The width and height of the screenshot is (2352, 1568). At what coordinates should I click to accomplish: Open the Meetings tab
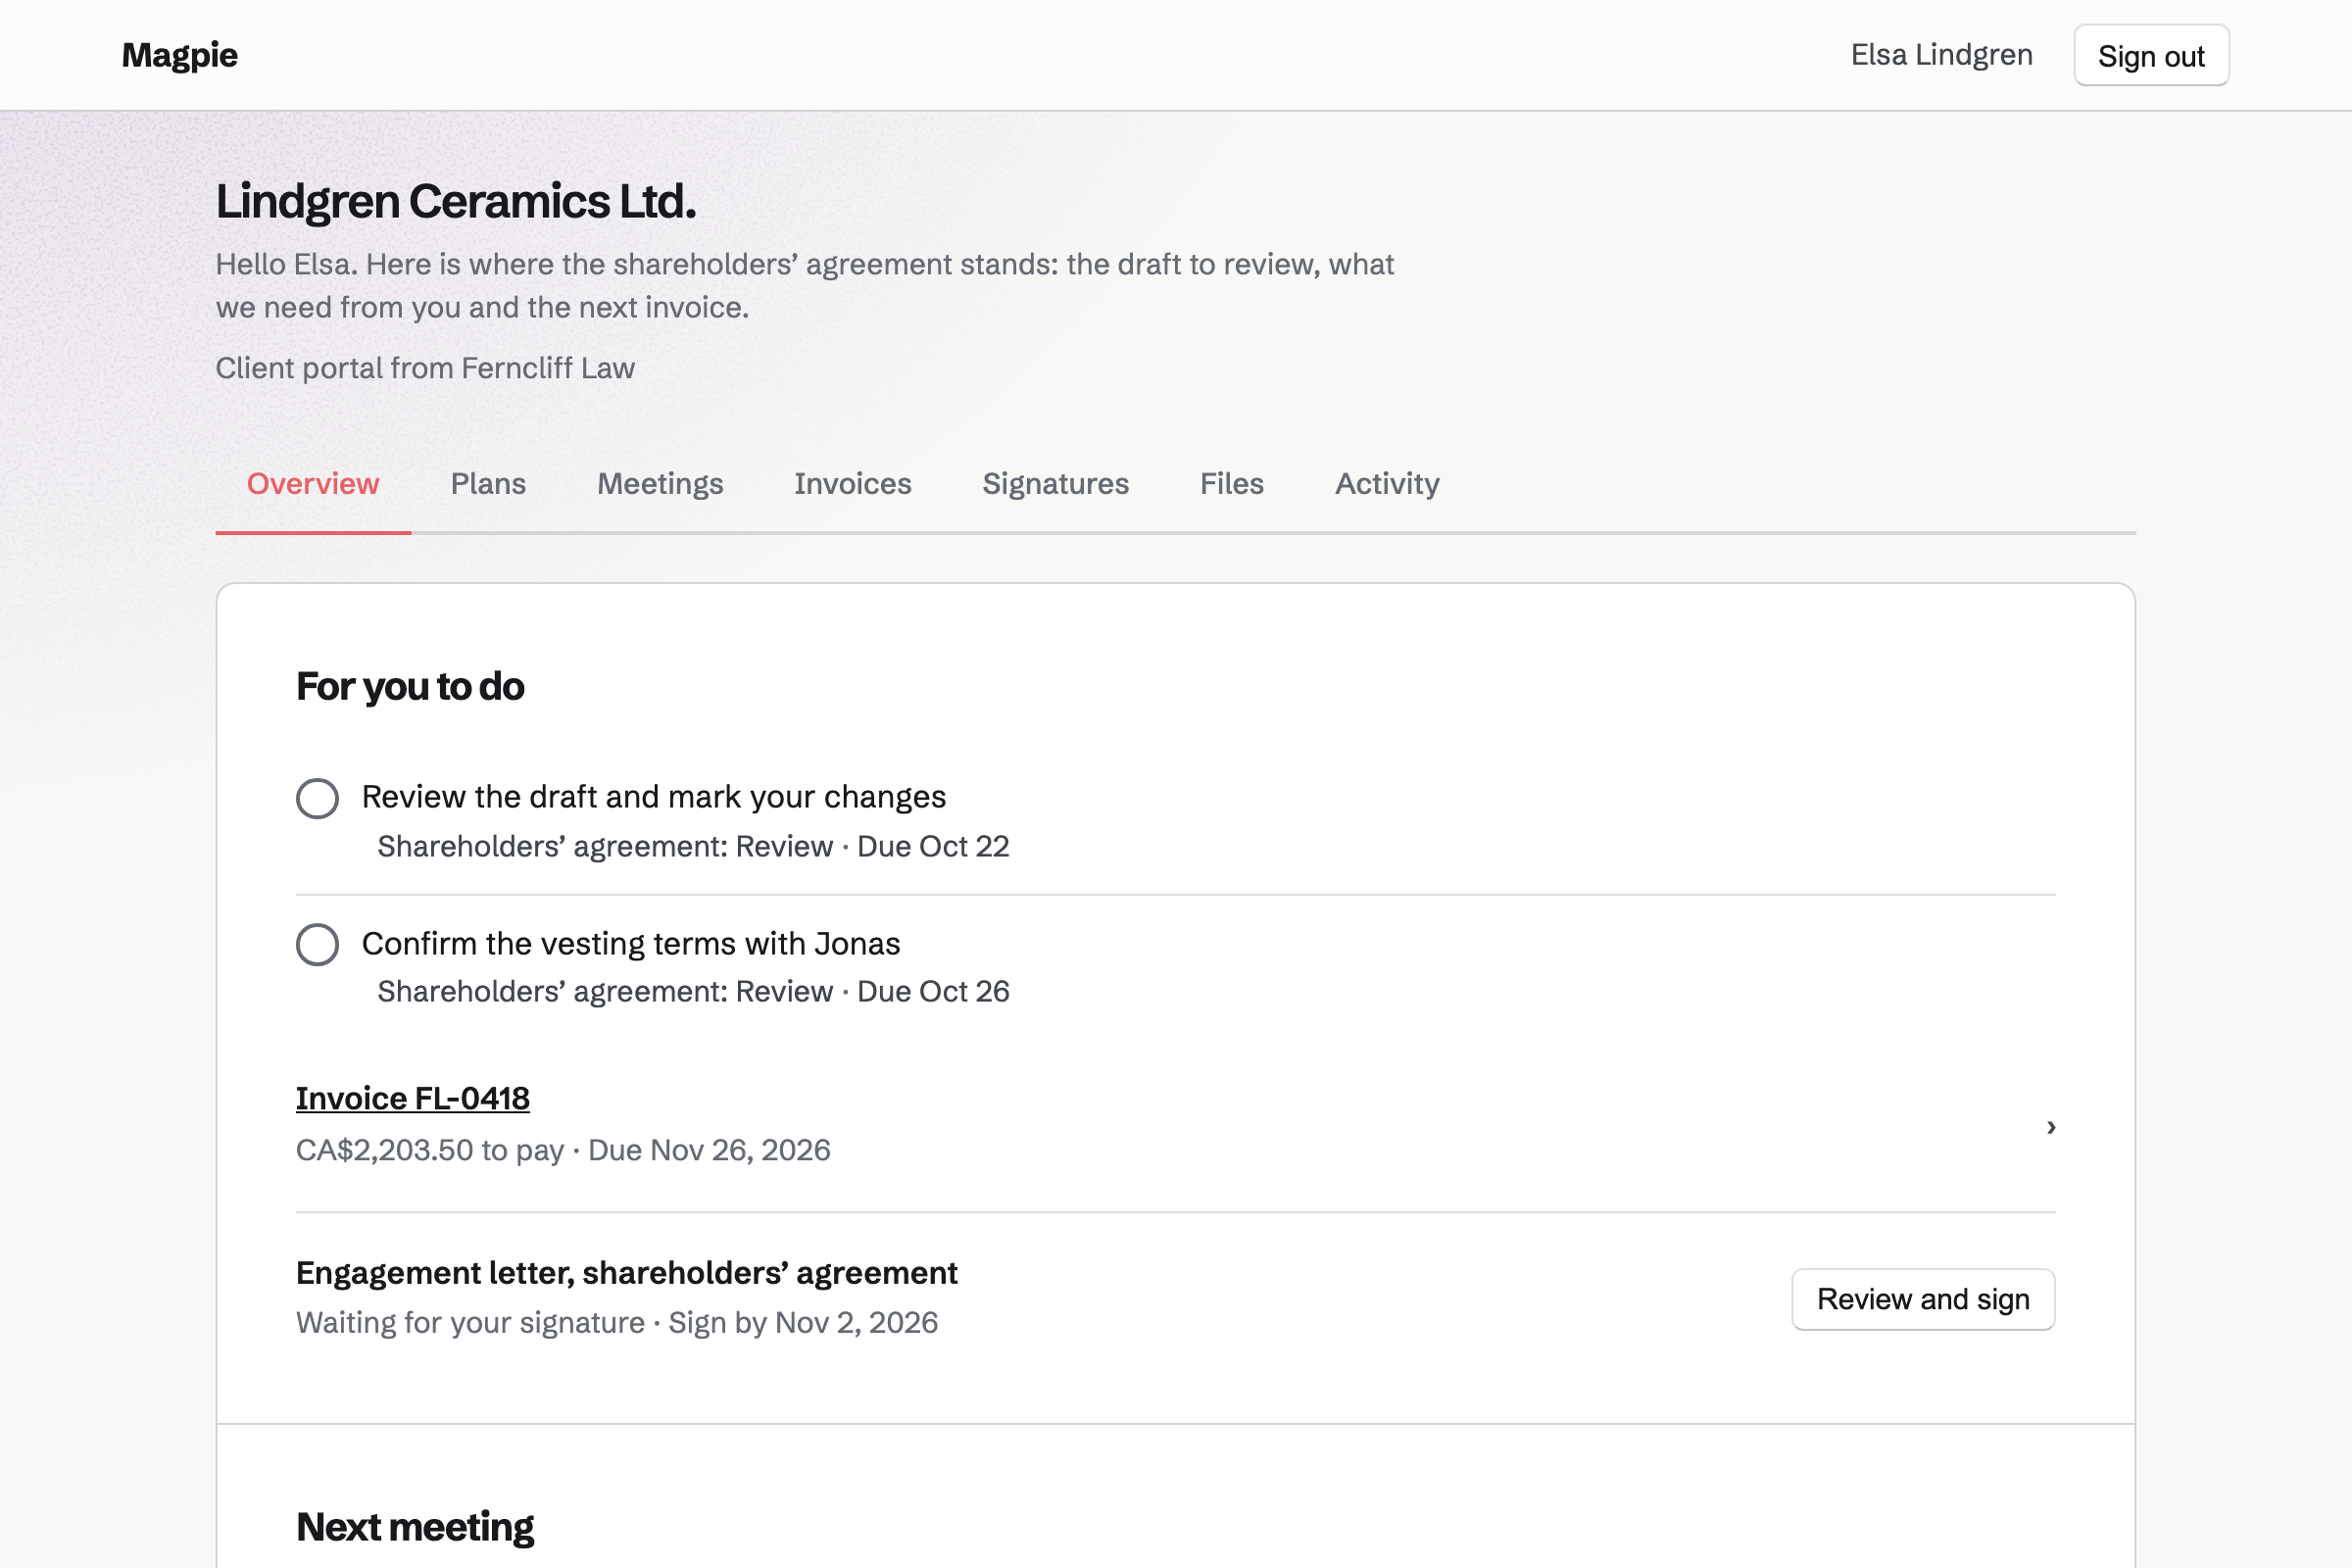click(x=660, y=484)
